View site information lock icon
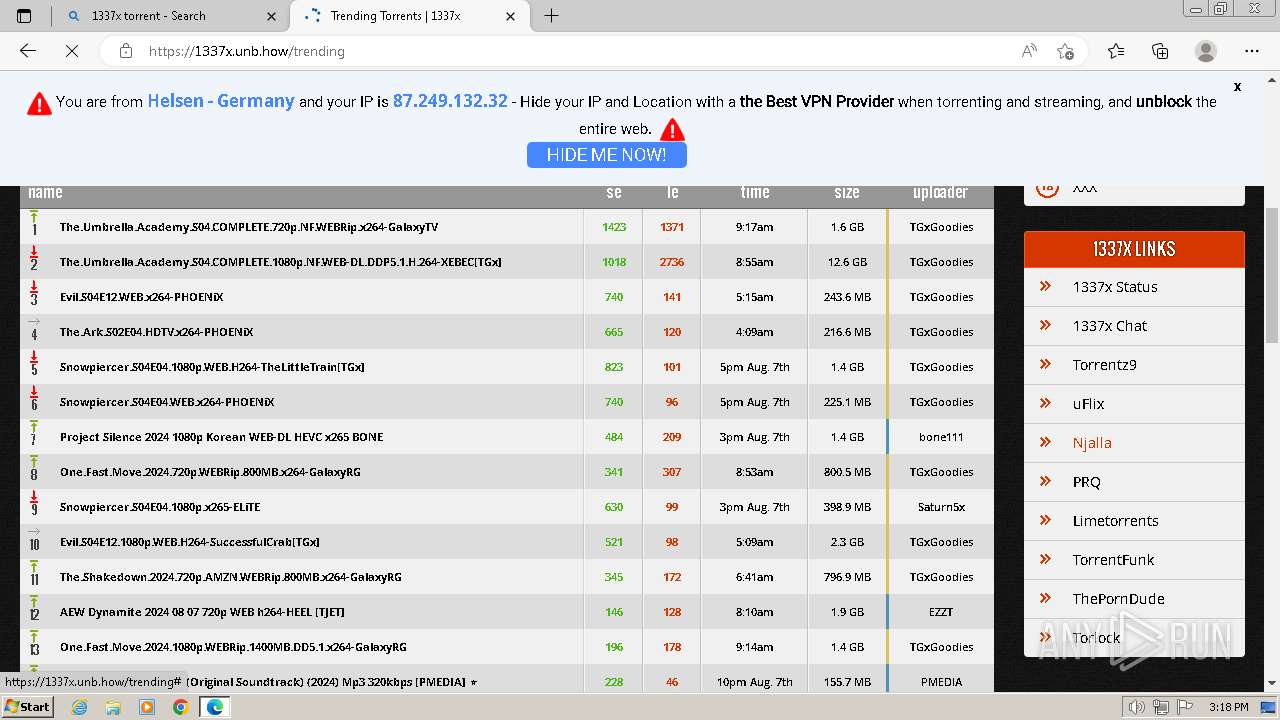The height and width of the screenshot is (720, 1280). 125,51
